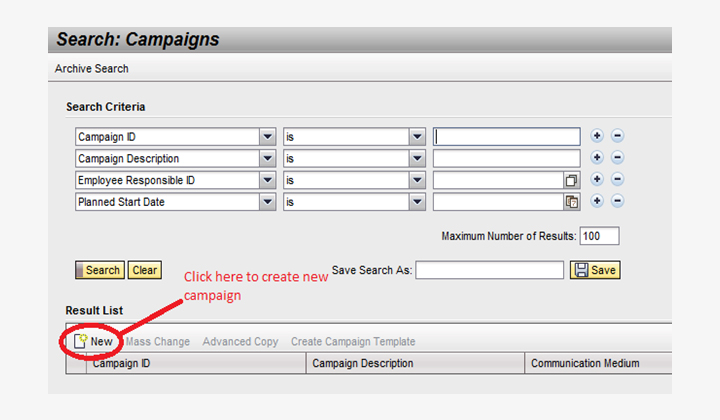Open operator dropdown for Employee Responsible ID
Viewport: 720px width, 420px height.
click(x=417, y=180)
